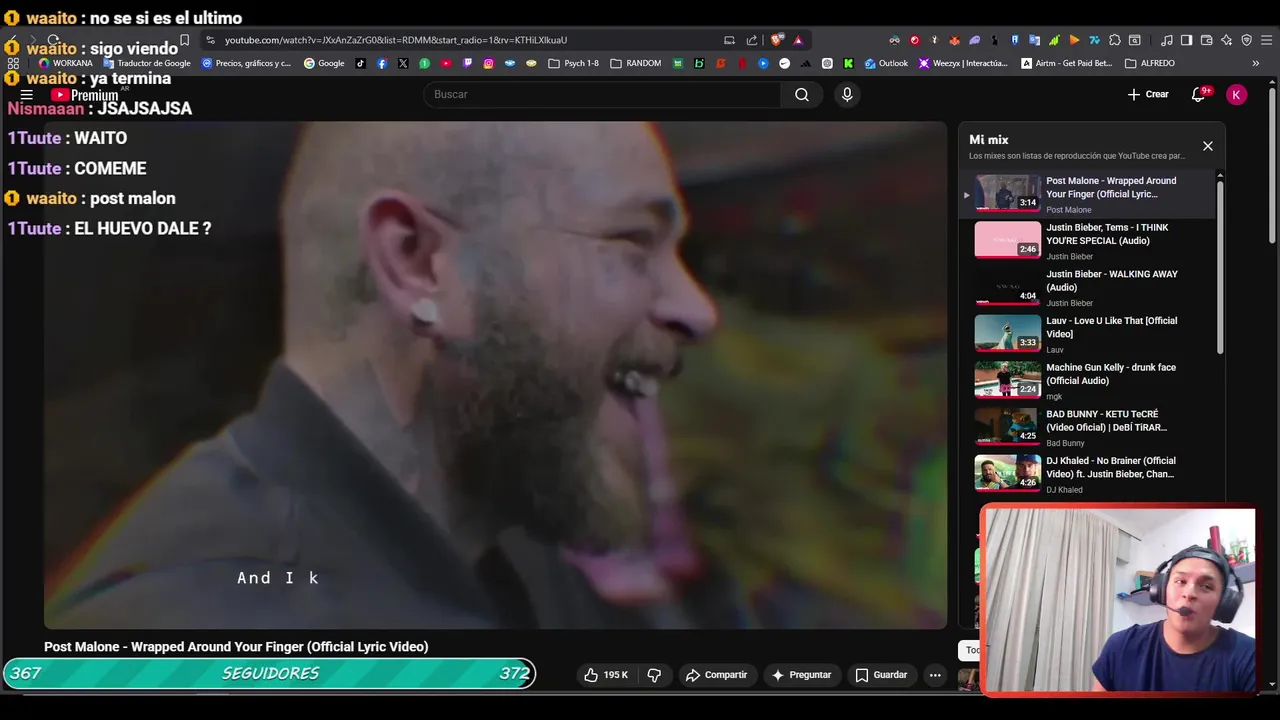Open the Traductor de Google bookmark

[x=147, y=63]
